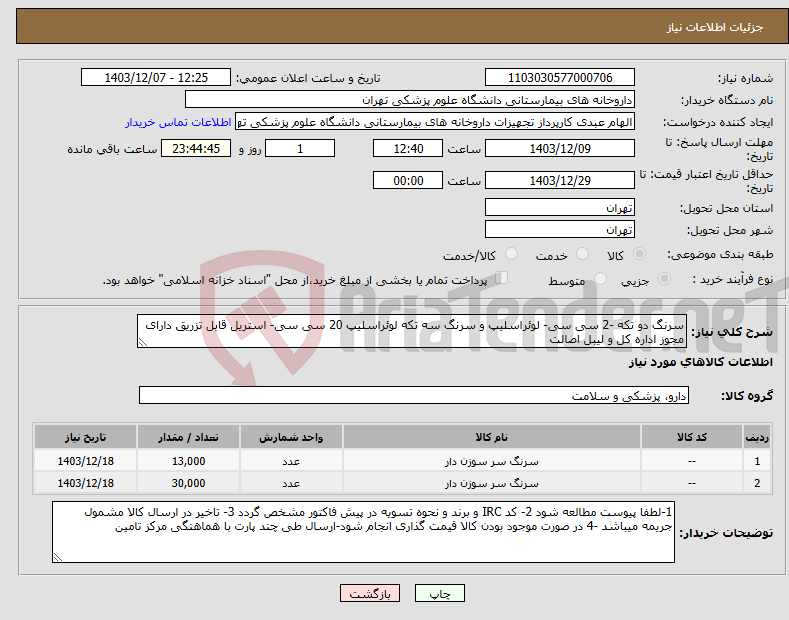This screenshot has width=789, height=620.
Task: Select the کالا radio button
Action: click(x=639, y=254)
